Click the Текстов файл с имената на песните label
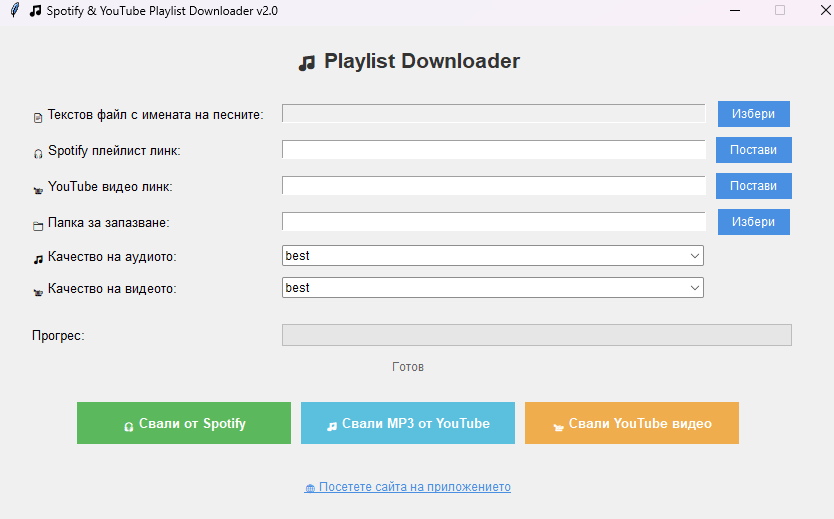 155,115
